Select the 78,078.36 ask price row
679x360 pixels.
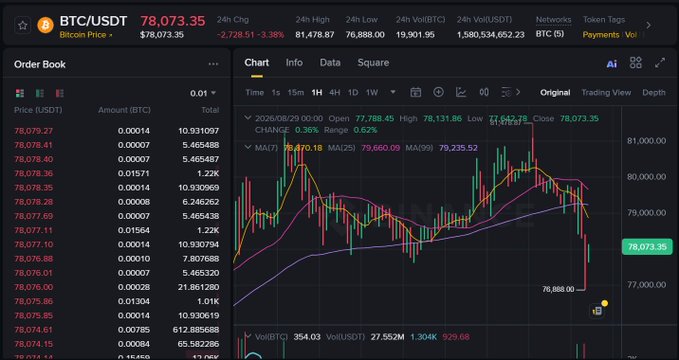116,173
